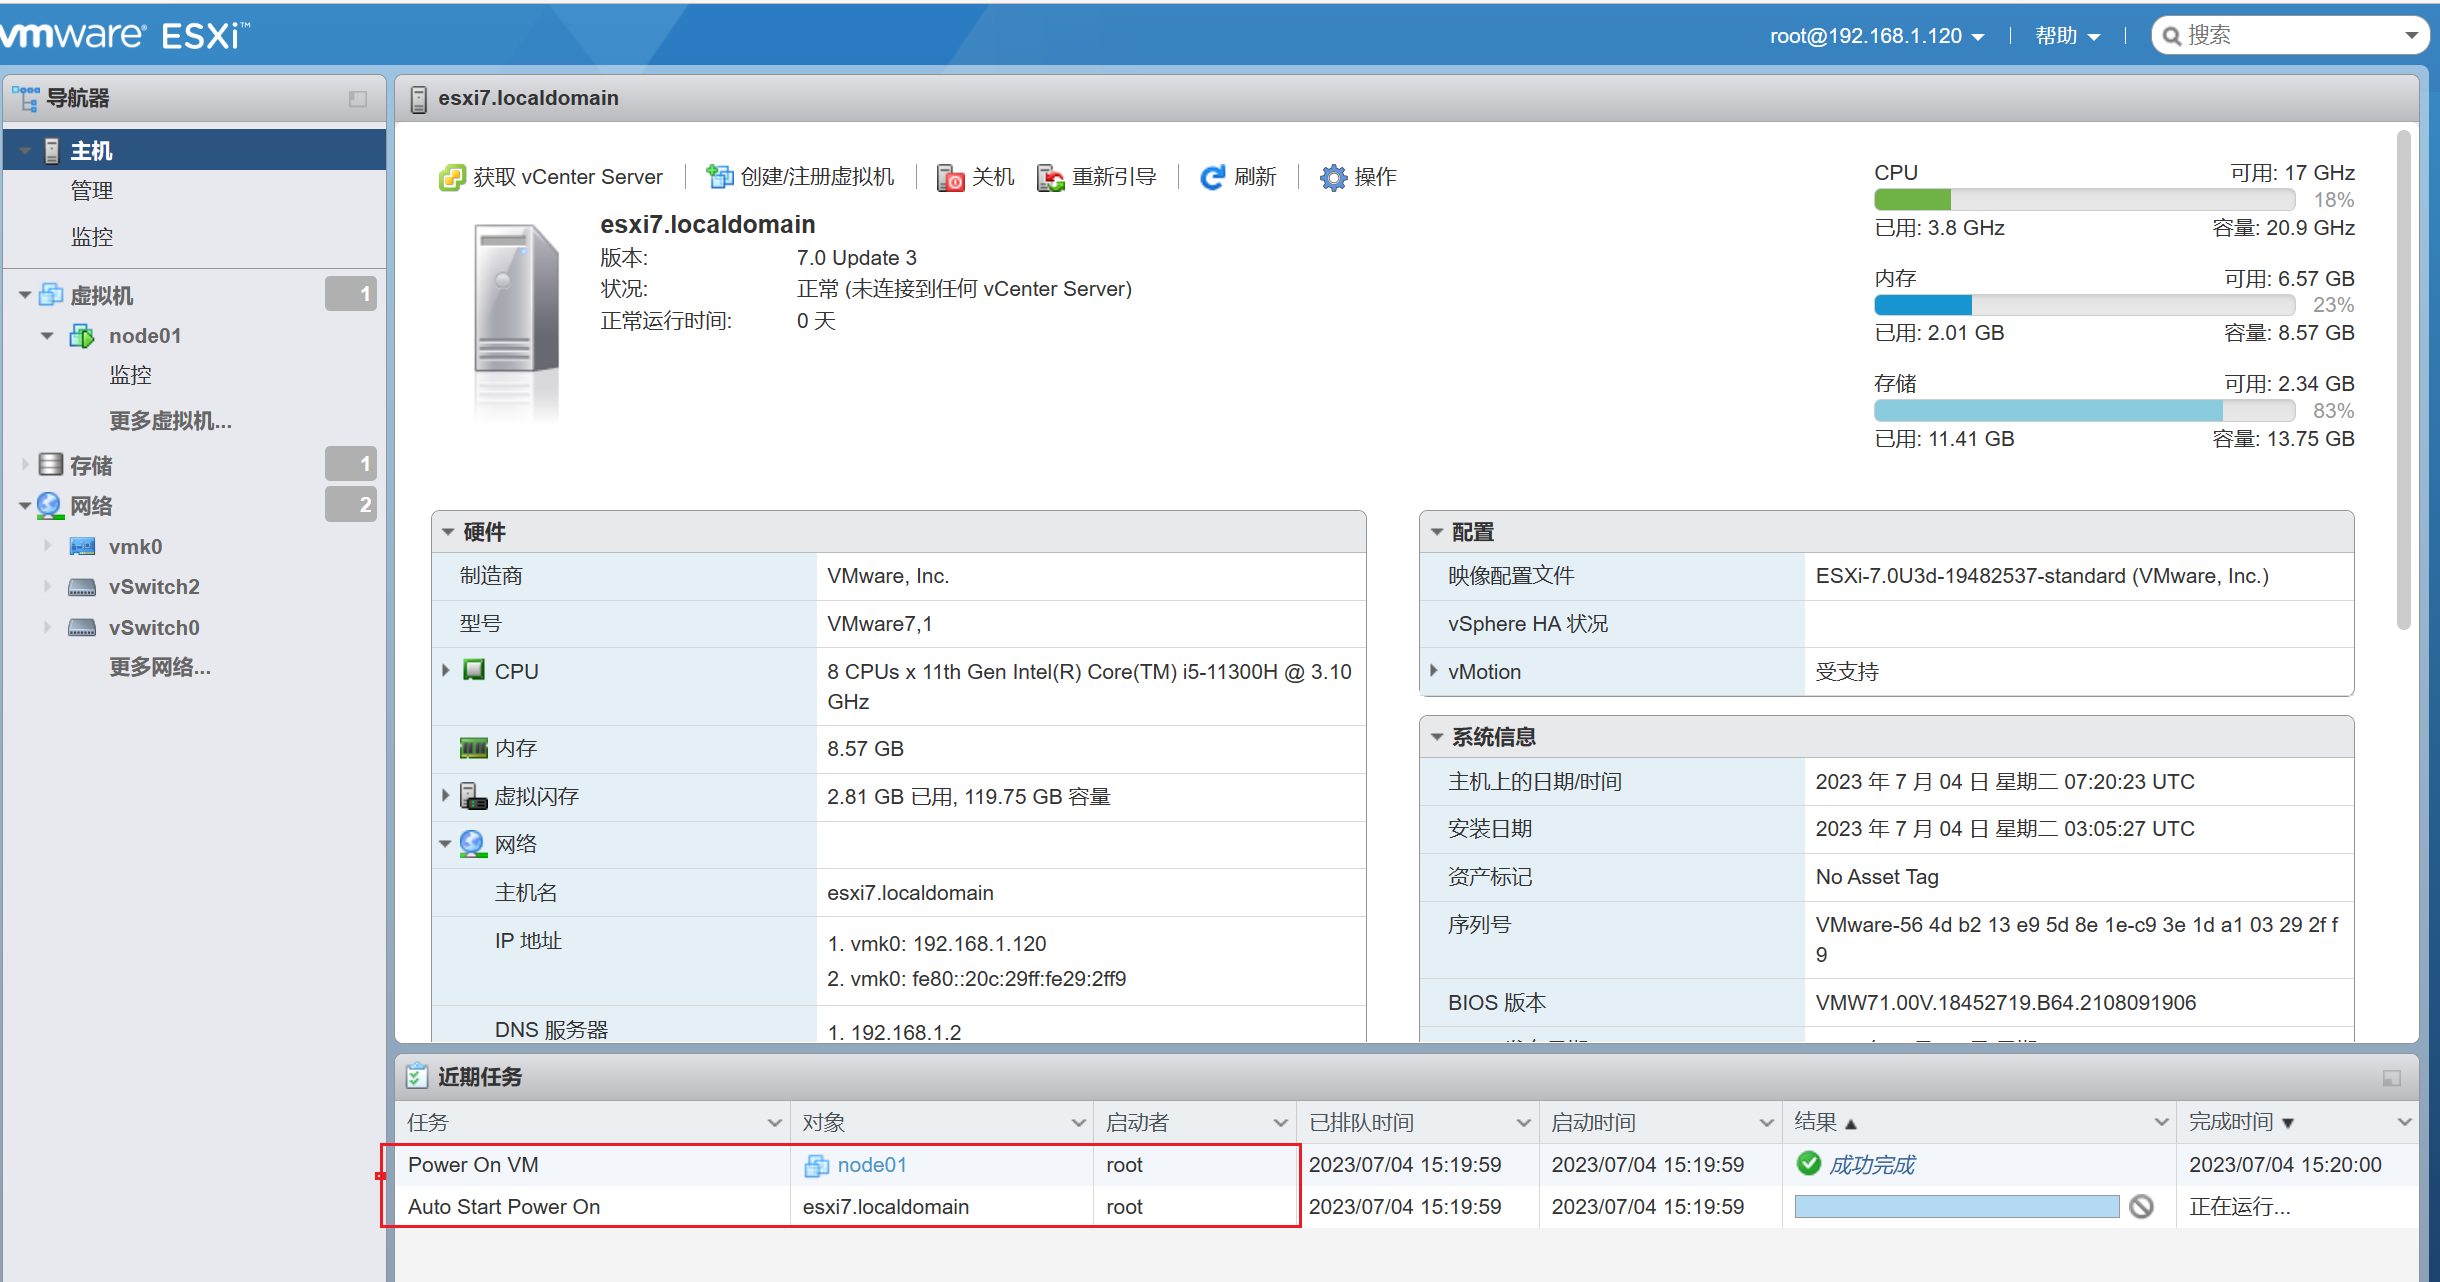The image size is (2440, 1282).
Task: Click the vSwitch0 icon
Action: tap(82, 627)
